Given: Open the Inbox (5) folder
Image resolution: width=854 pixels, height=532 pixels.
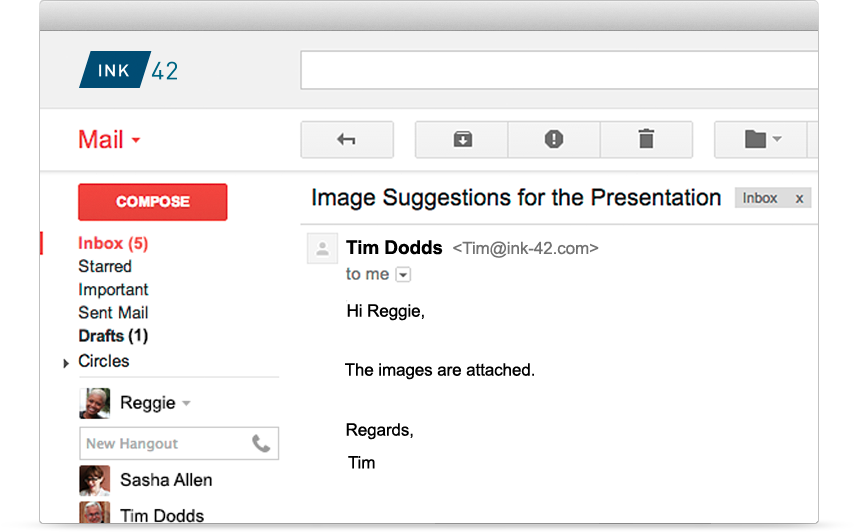Looking at the screenshot, I should coord(113,243).
